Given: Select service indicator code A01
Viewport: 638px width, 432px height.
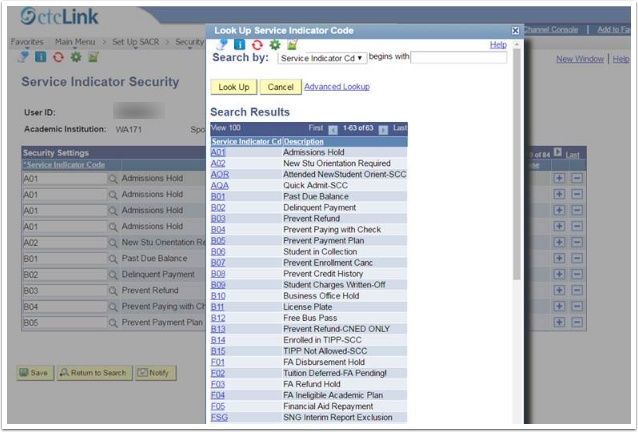Looking at the screenshot, I should coord(218,153).
